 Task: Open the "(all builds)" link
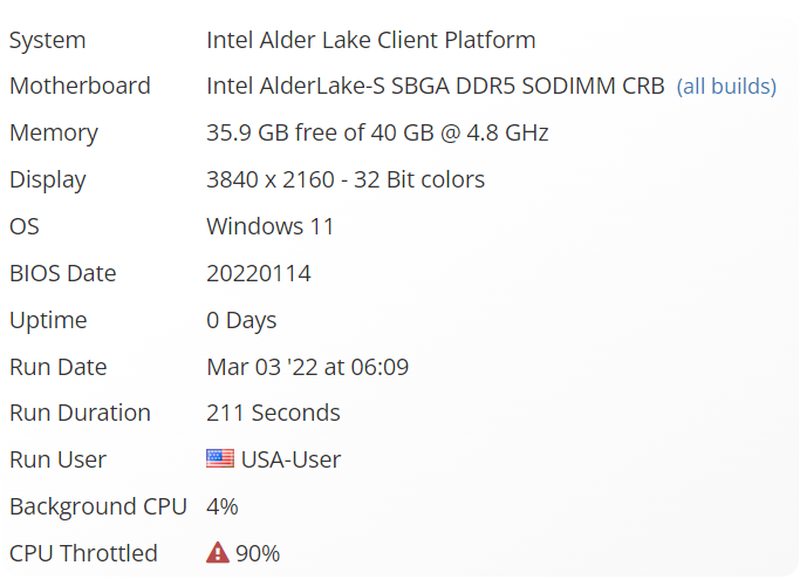(x=726, y=87)
